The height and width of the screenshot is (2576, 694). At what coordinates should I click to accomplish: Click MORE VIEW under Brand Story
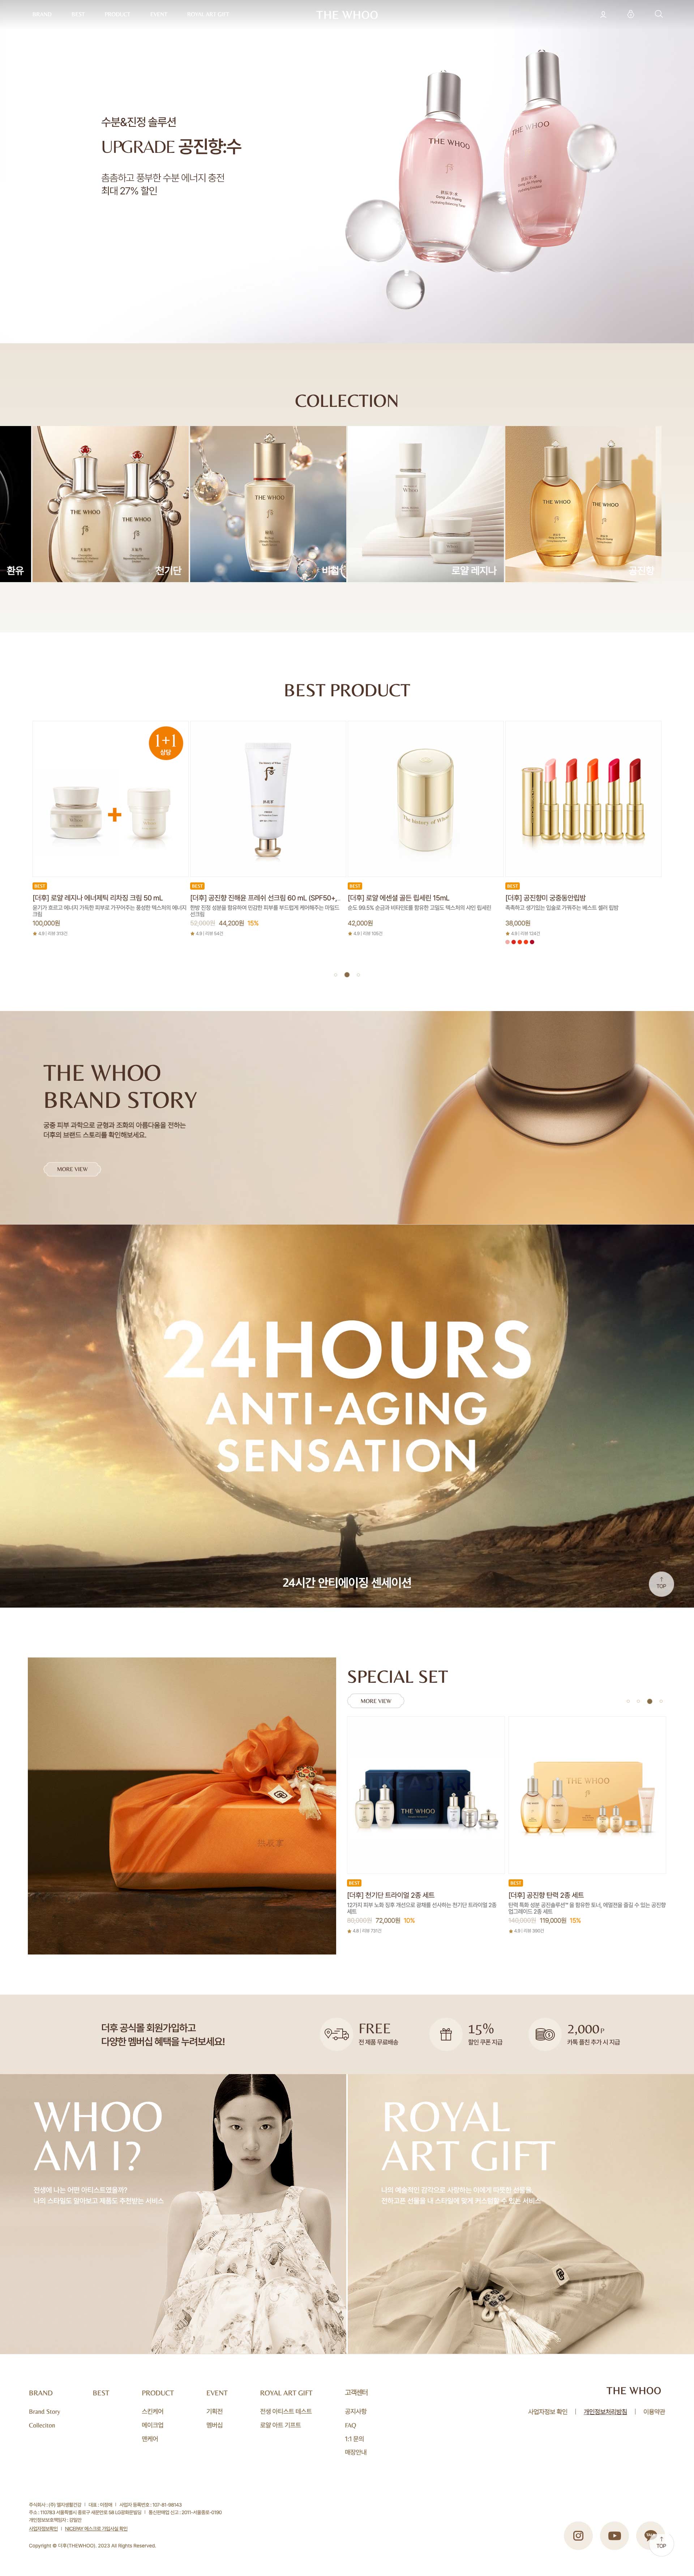click(x=72, y=1169)
